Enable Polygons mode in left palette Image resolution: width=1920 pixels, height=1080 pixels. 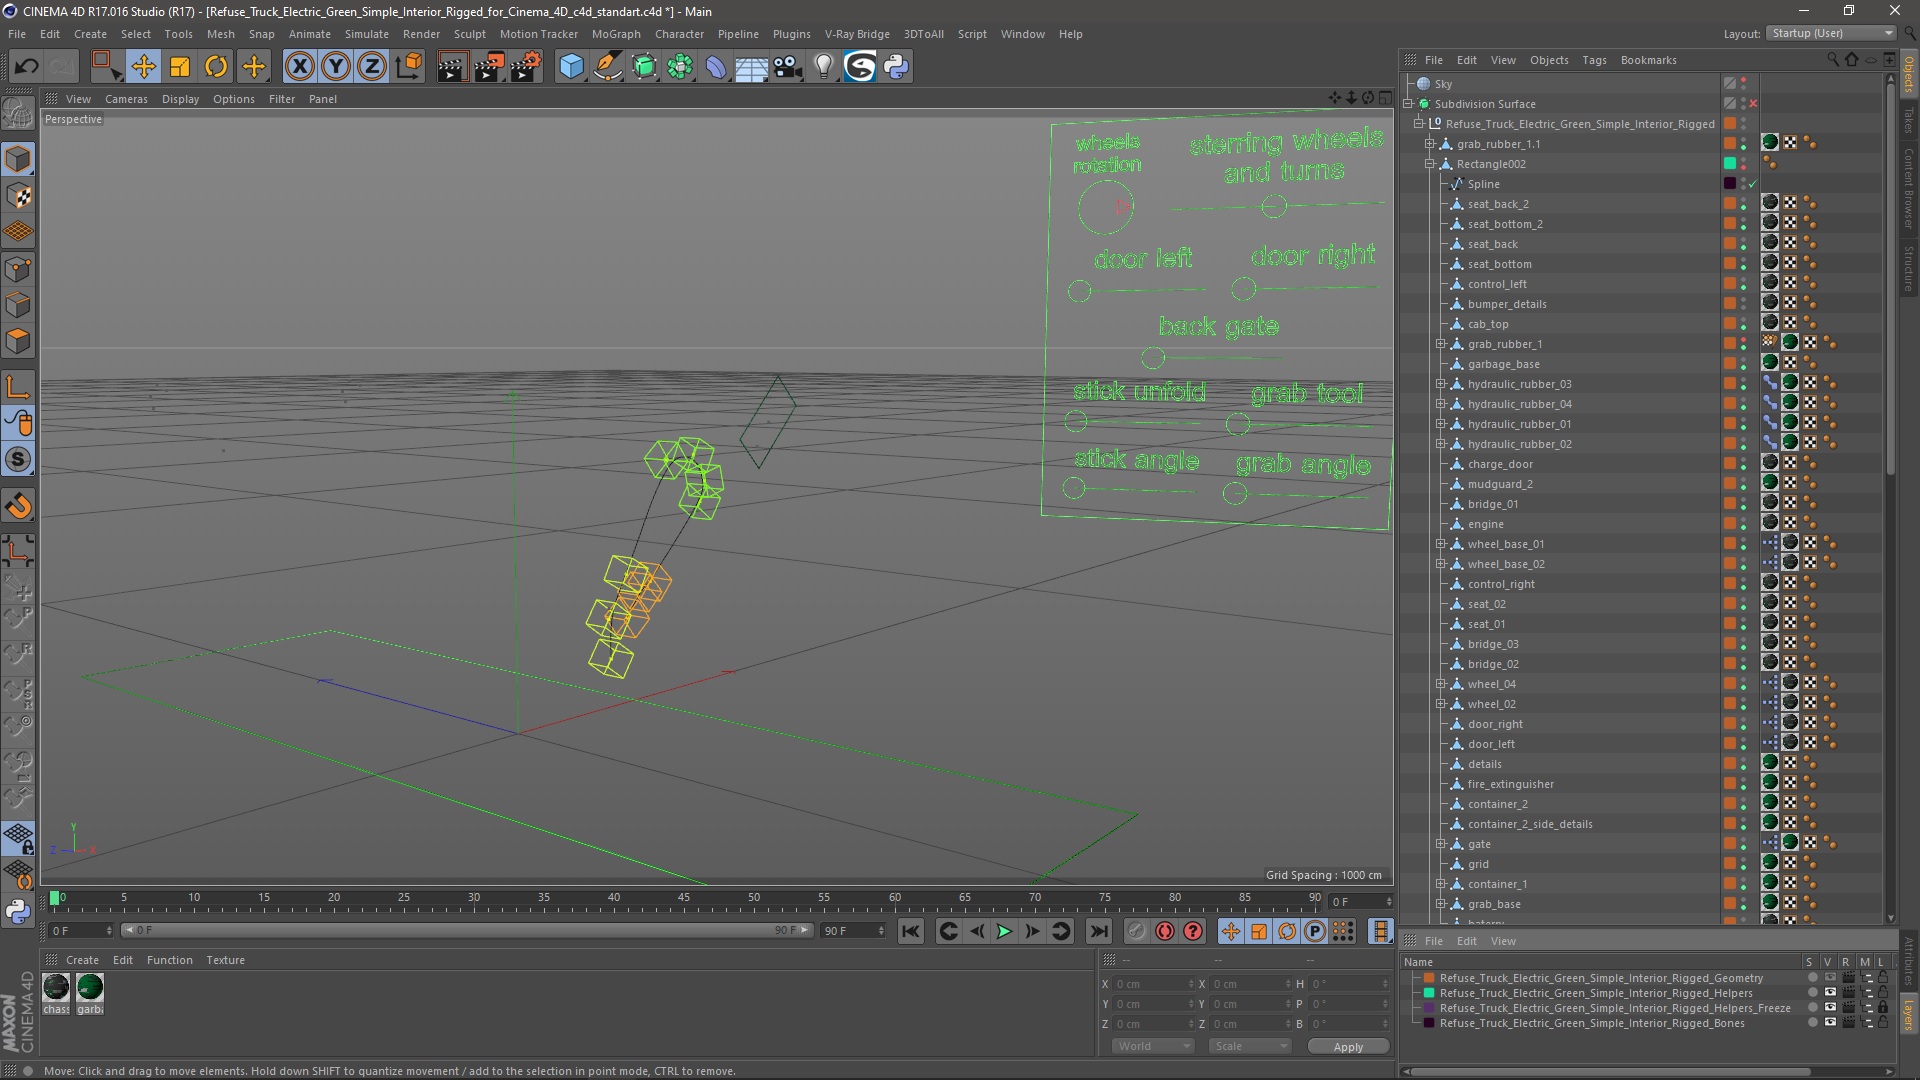18,341
